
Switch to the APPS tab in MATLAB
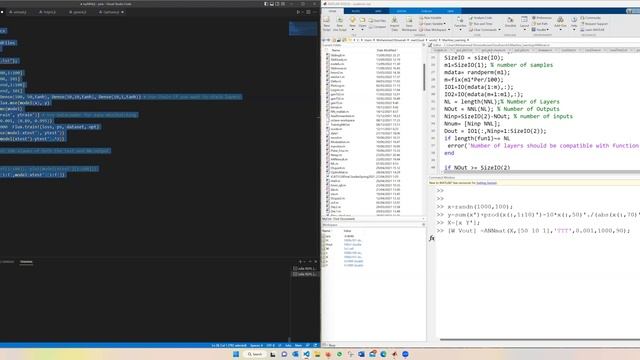(x=378, y=11)
